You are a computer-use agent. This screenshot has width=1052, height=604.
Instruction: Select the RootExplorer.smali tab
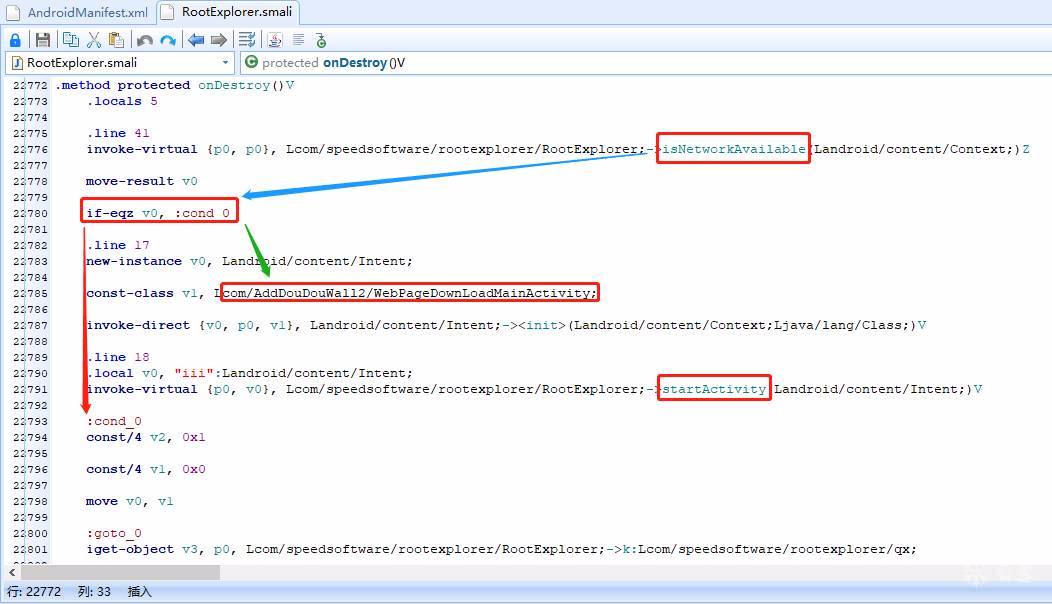pyautogui.click(x=228, y=13)
